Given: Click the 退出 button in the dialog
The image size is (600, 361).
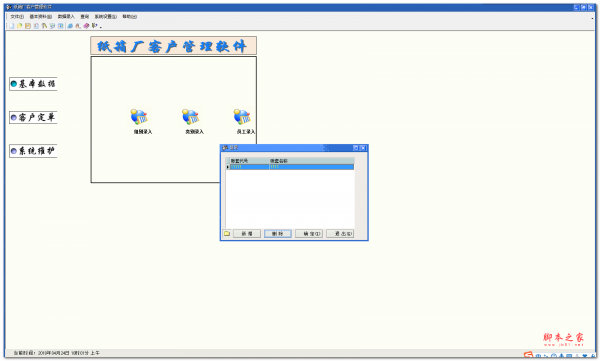Looking at the screenshot, I should tap(340, 234).
